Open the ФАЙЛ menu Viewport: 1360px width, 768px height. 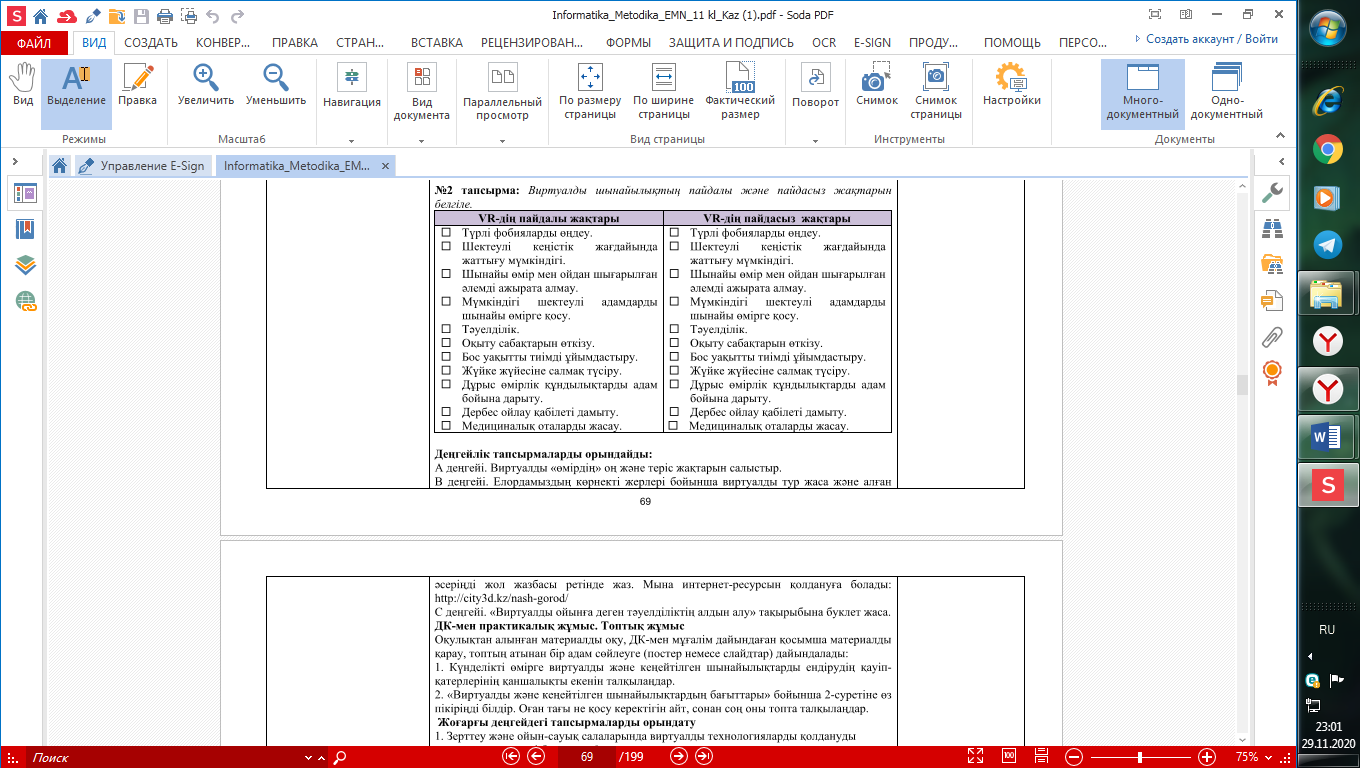tap(34, 43)
